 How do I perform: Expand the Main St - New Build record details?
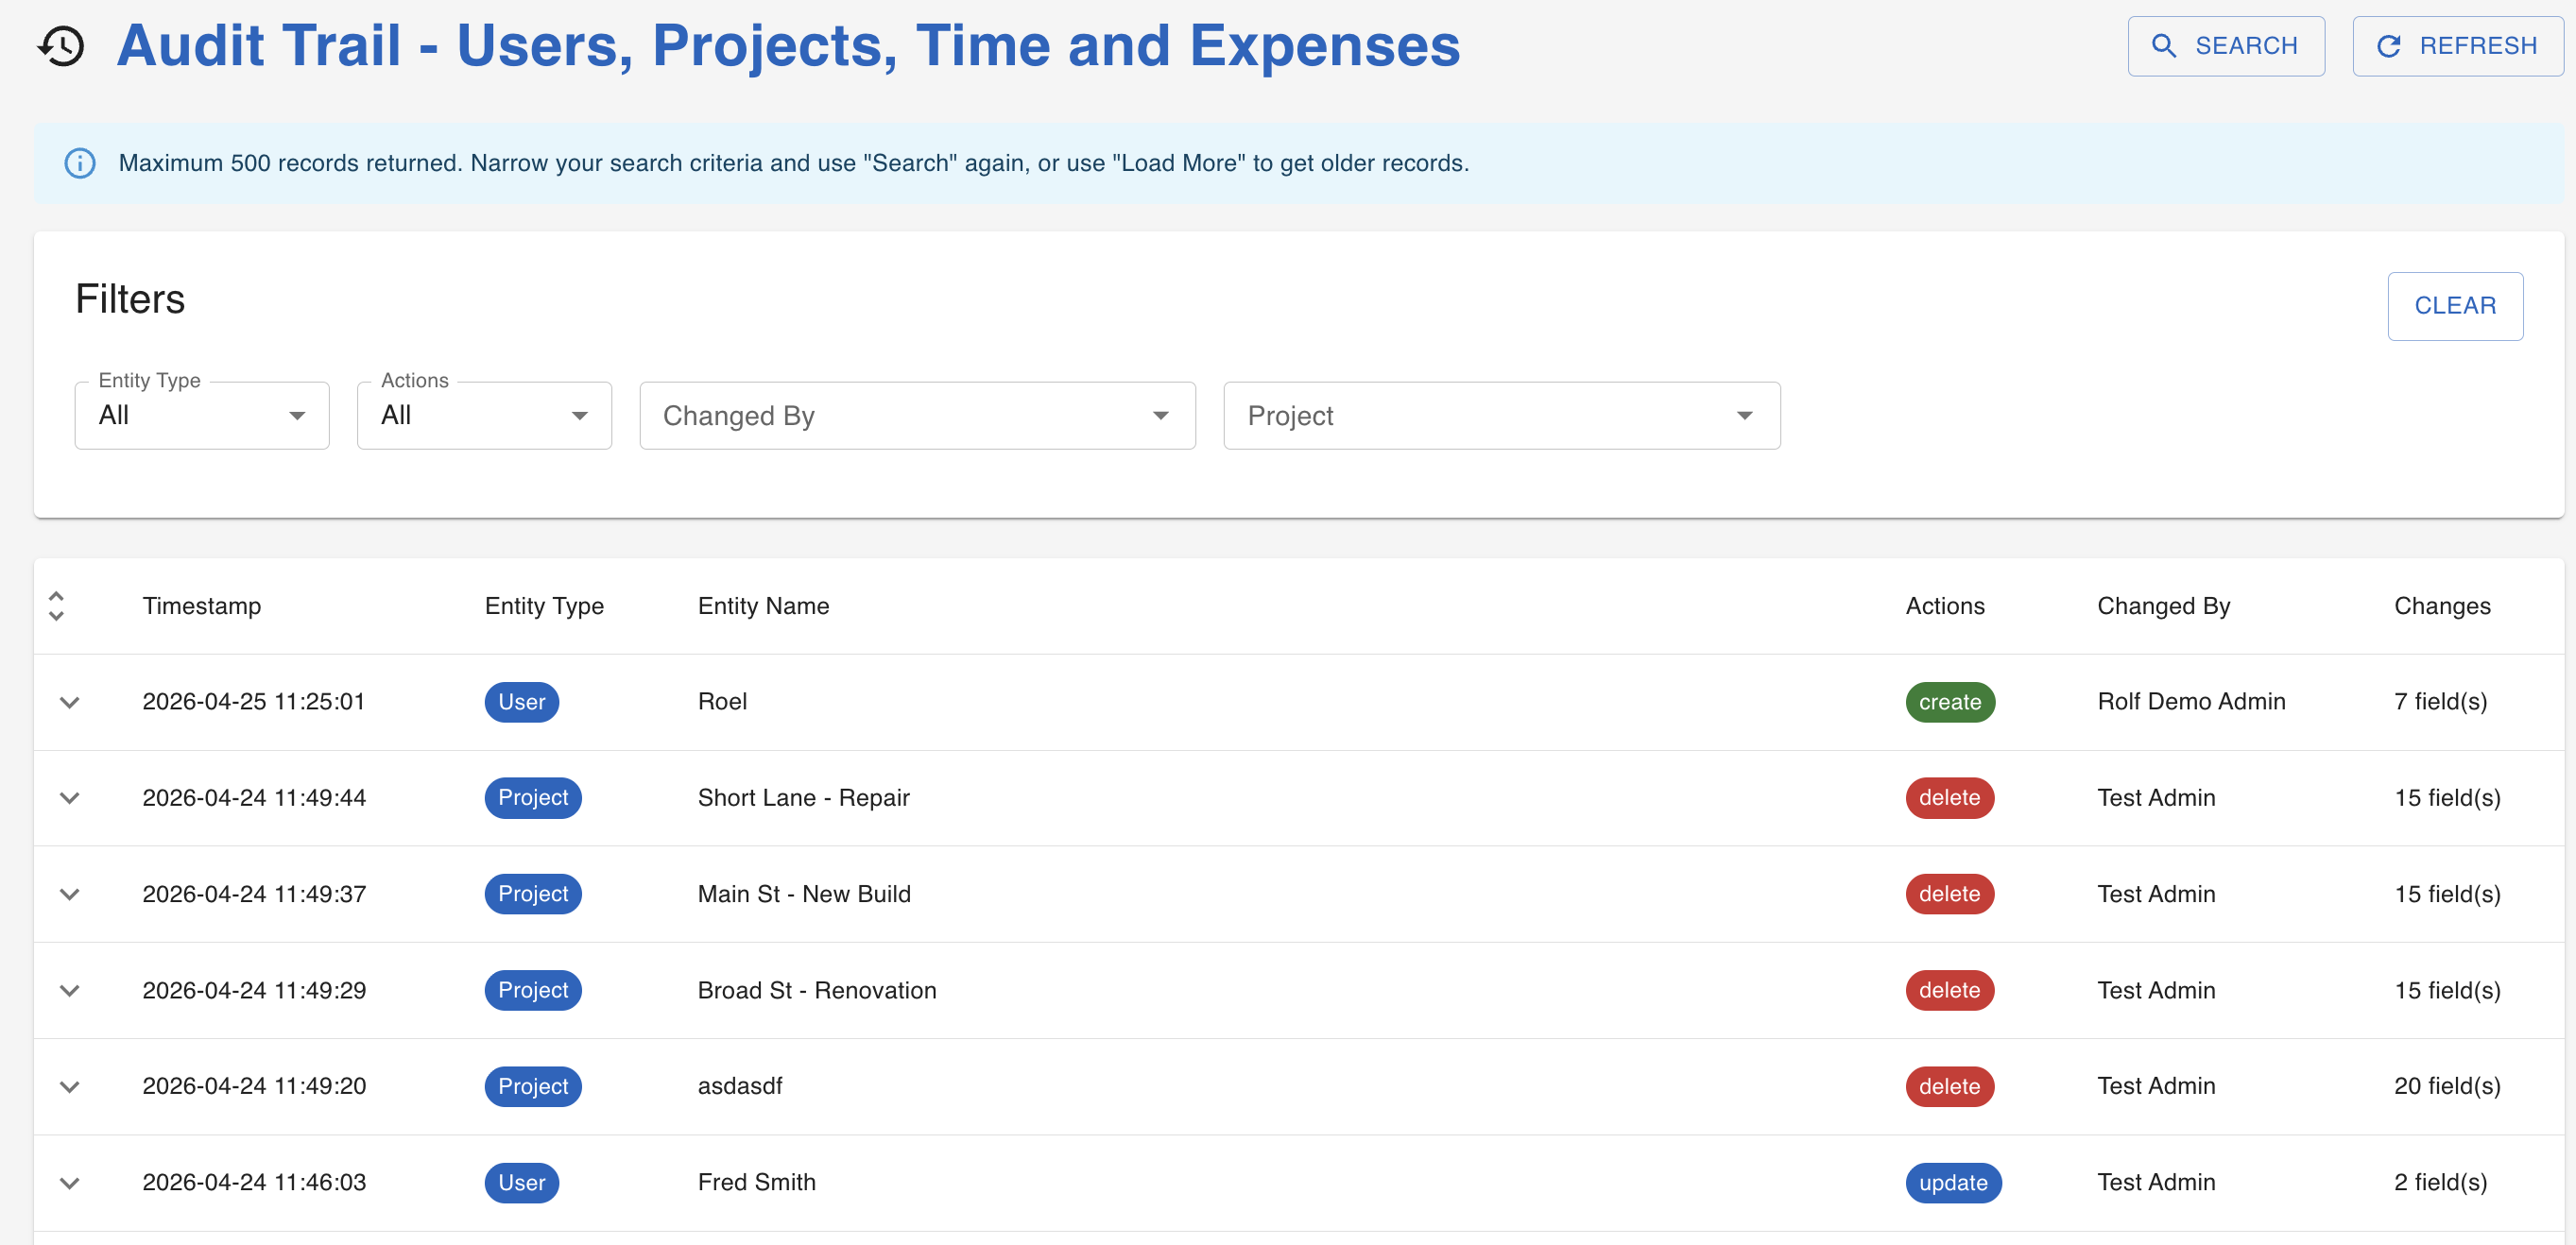click(70, 894)
